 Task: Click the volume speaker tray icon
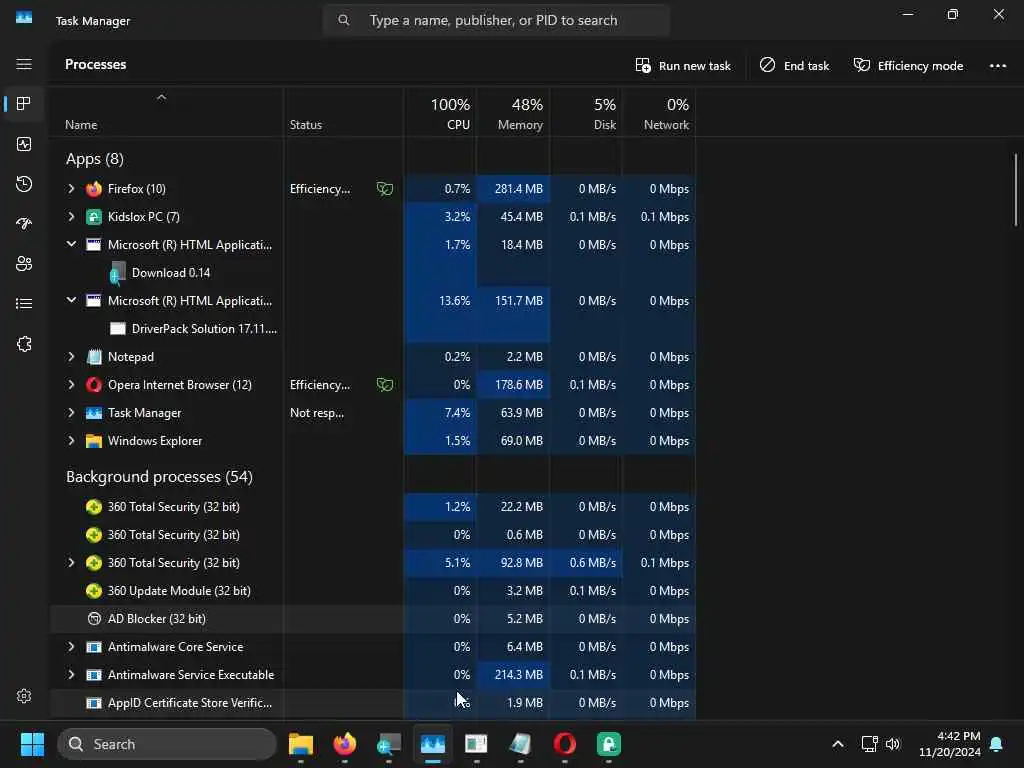893,744
